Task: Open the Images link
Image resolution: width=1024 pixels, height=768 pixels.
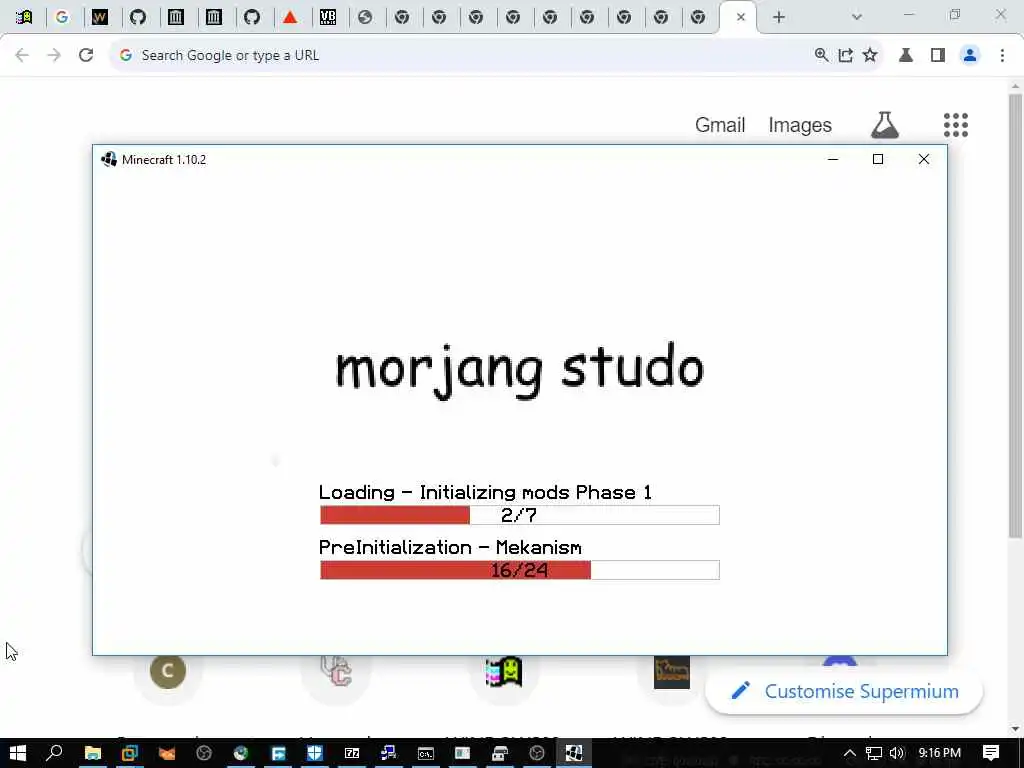Action: click(800, 125)
